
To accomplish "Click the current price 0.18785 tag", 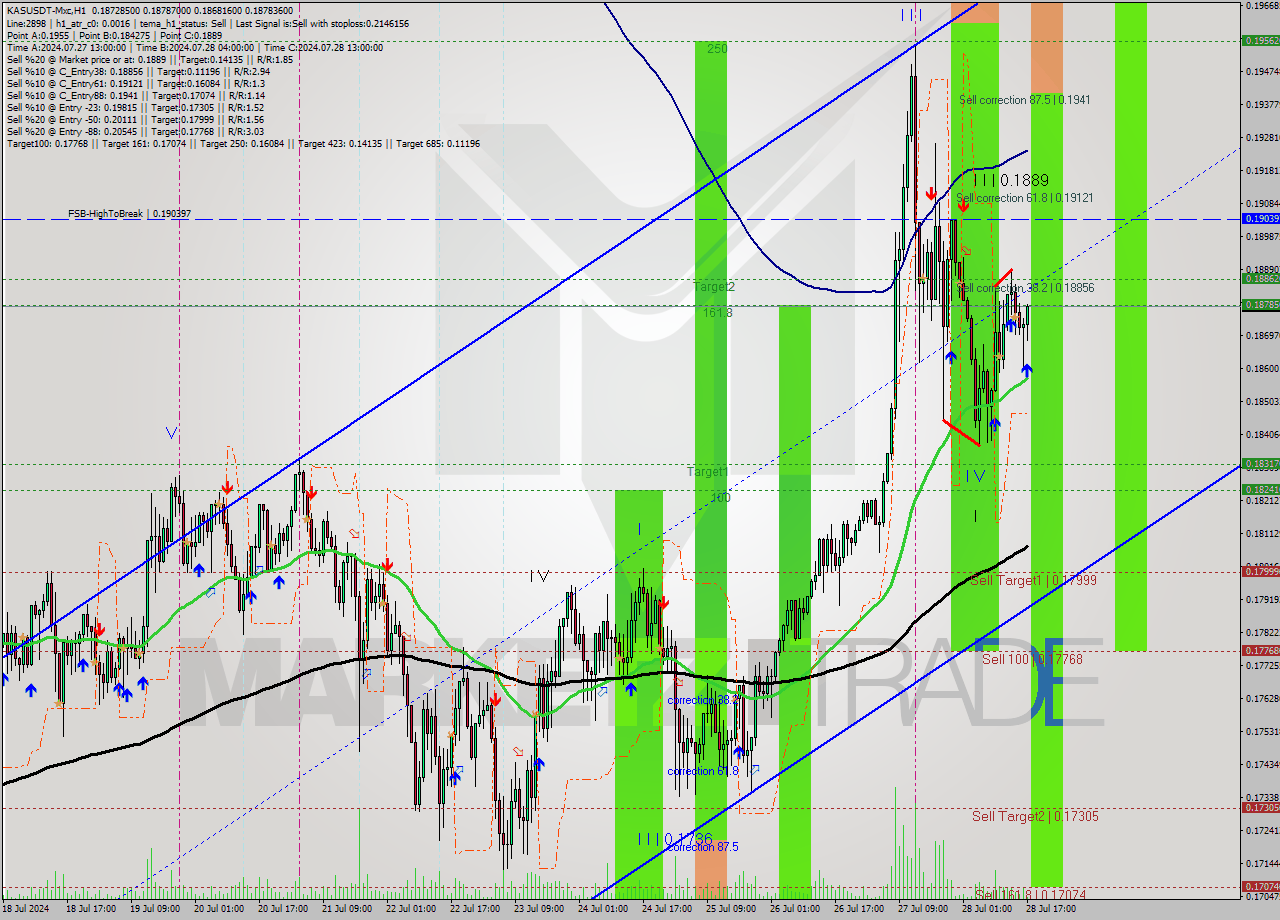I will coord(1260,305).
